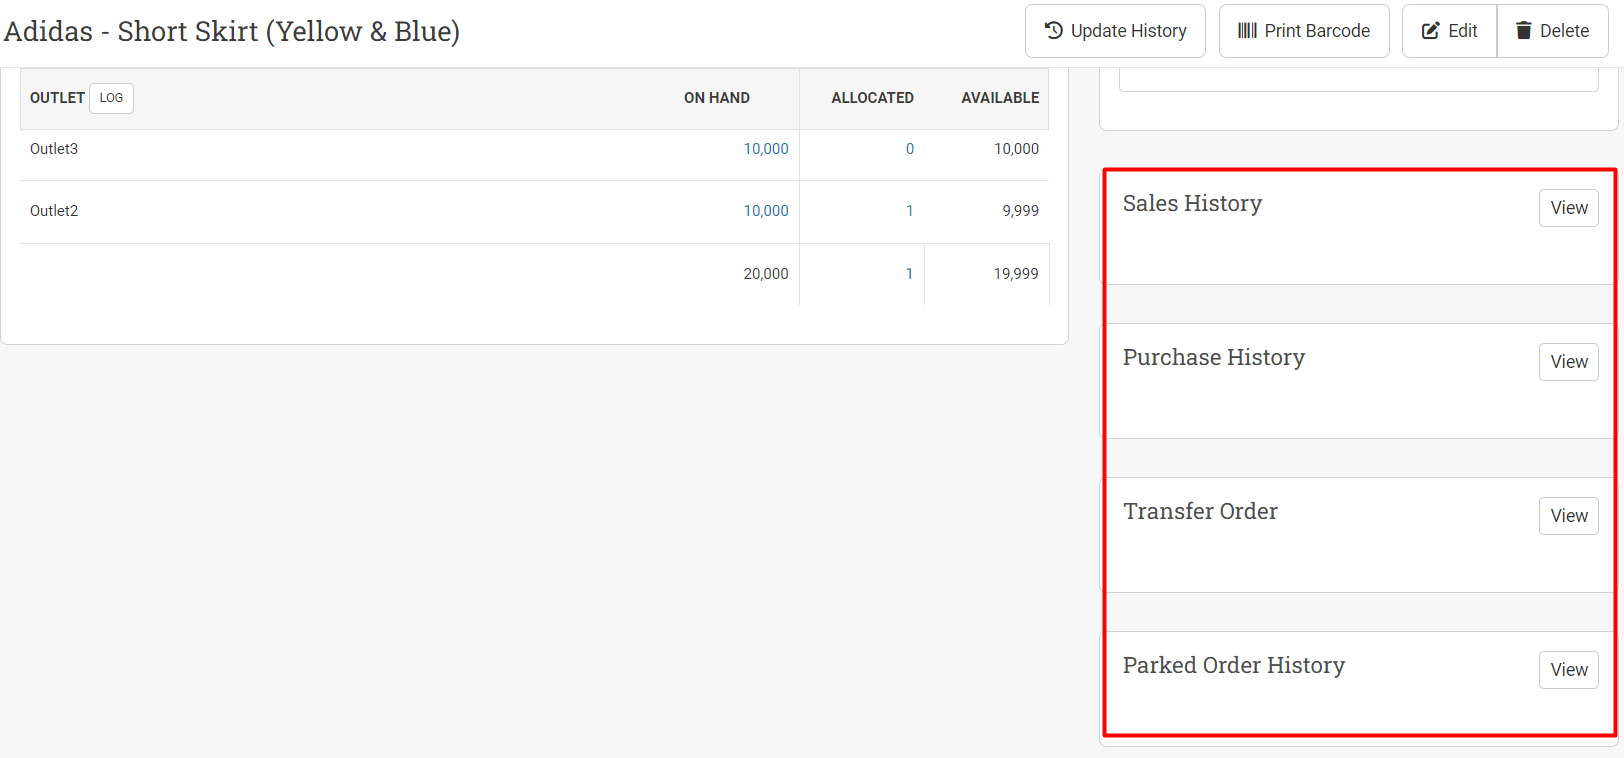
Task: Open Outlet2 on-hand quantity 10,000 link
Action: click(766, 211)
